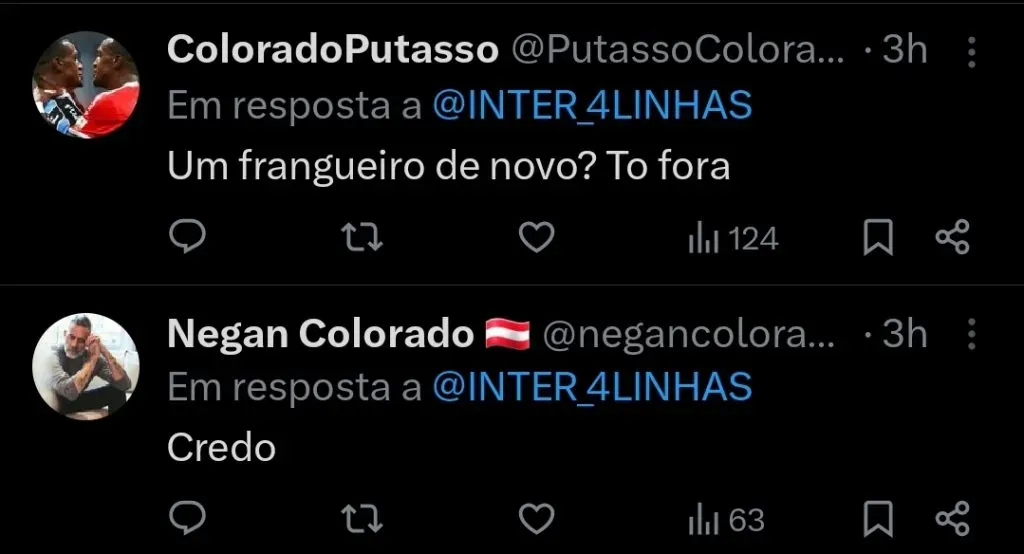The height and width of the screenshot is (554, 1024).
Task: Bookmark Negan Colorado's tweet
Action: point(878,519)
